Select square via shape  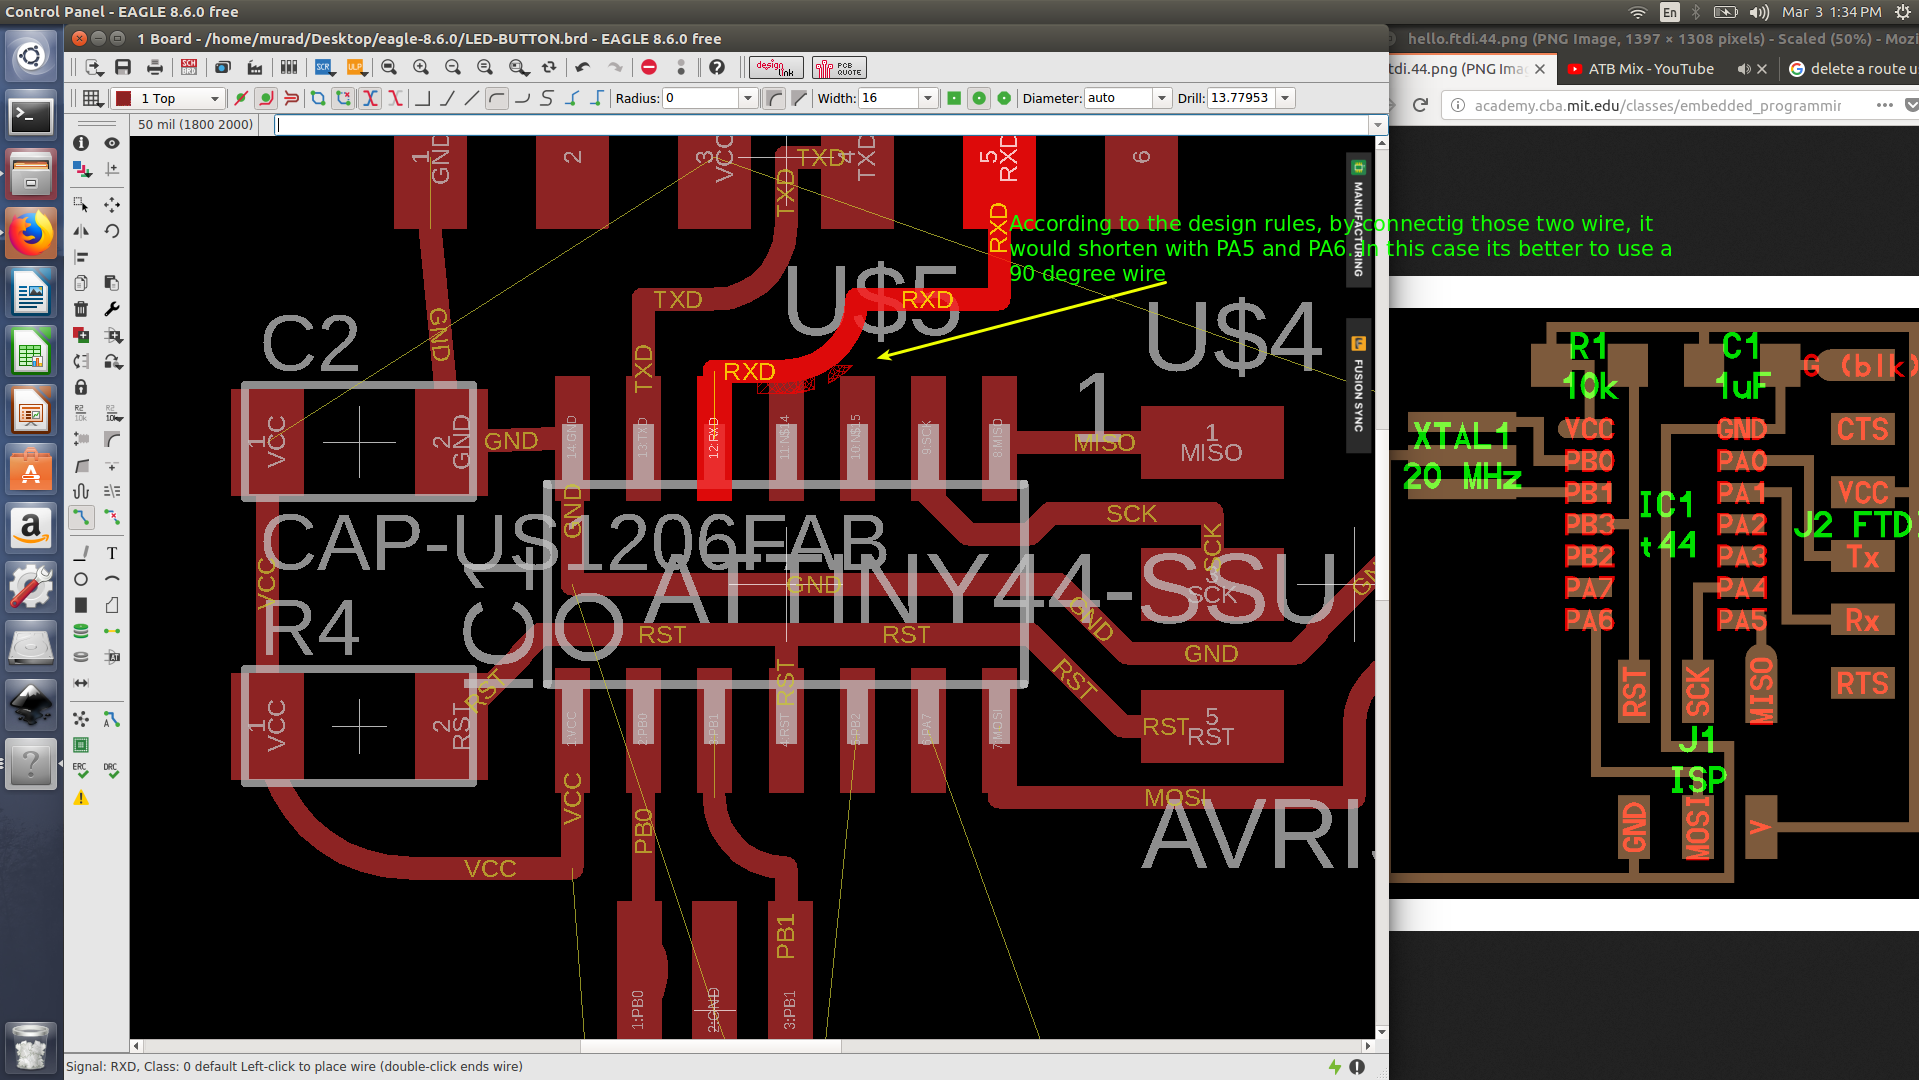click(954, 98)
